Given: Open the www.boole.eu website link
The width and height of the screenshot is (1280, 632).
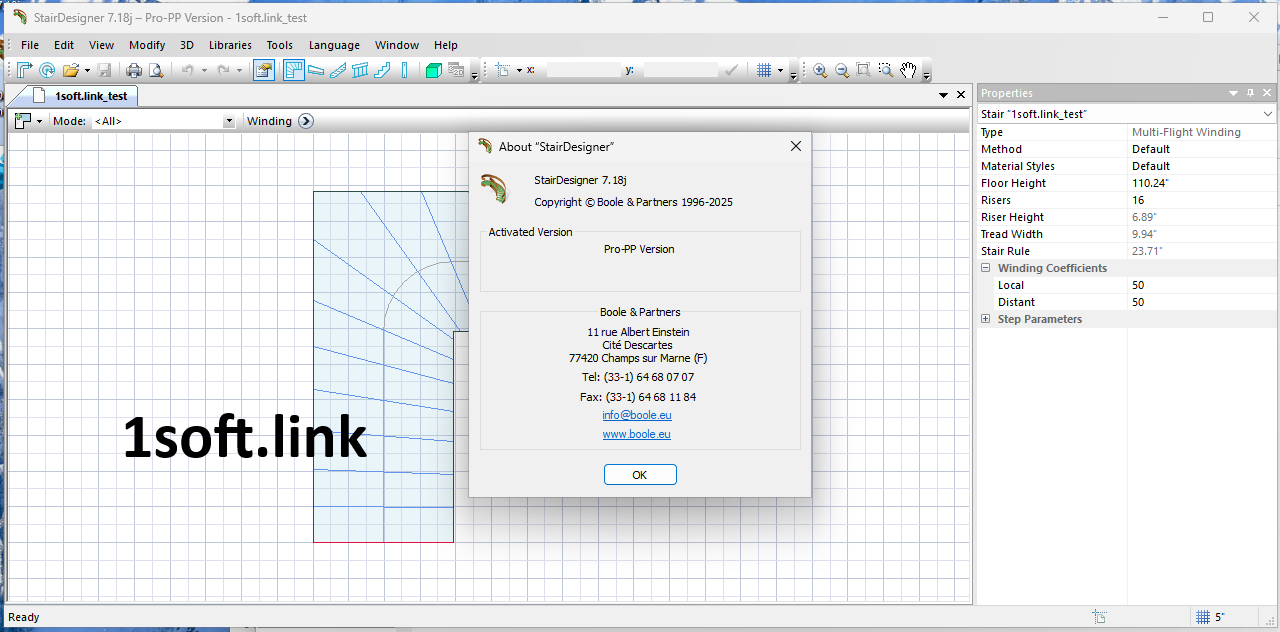Looking at the screenshot, I should tap(636, 434).
